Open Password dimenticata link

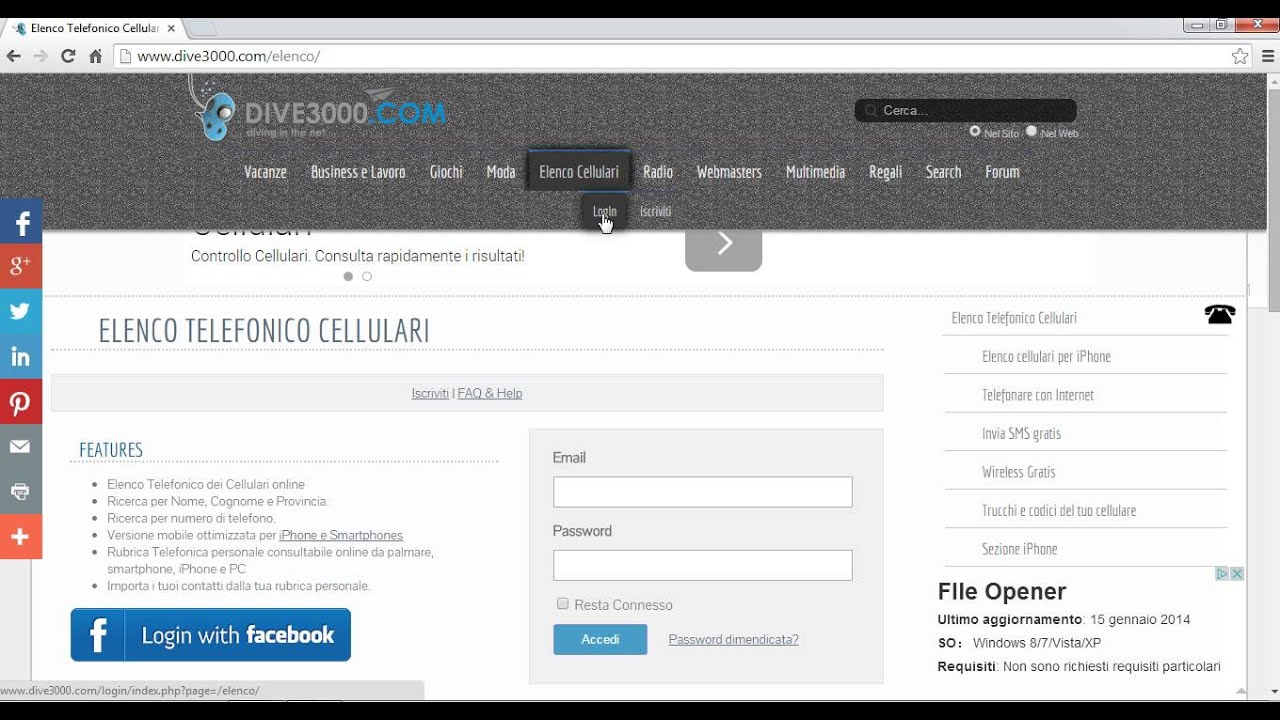[x=733, y=639]
